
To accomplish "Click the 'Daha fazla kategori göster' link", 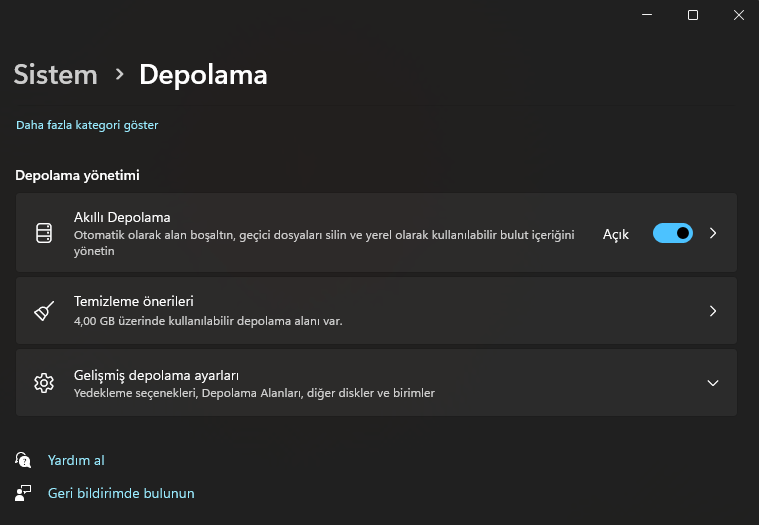I will (x=87, y=125).
